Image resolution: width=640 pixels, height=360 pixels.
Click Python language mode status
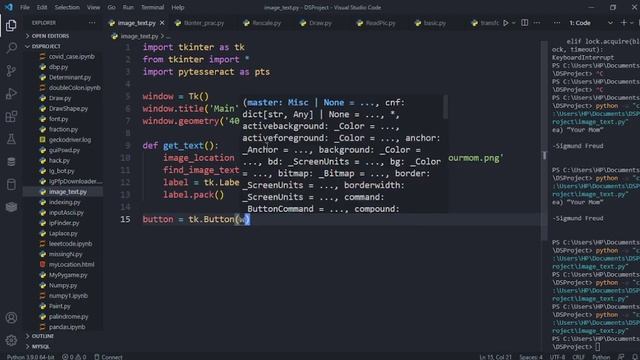[601, 357]
